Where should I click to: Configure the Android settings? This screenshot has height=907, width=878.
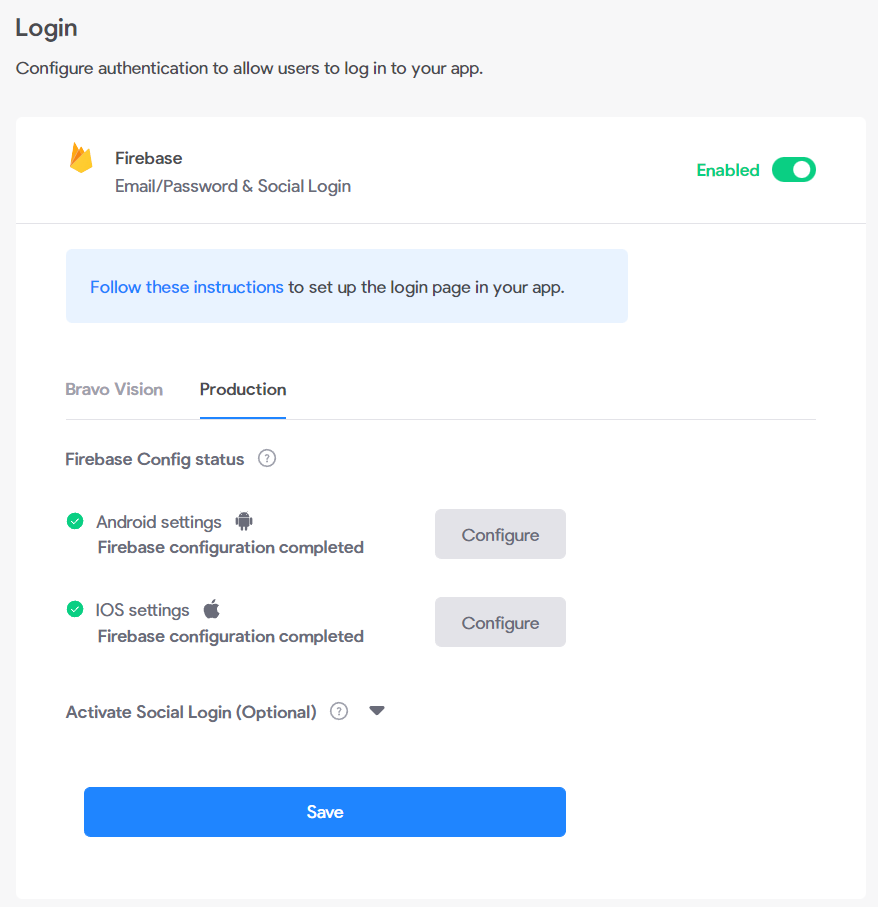[500, 534]
